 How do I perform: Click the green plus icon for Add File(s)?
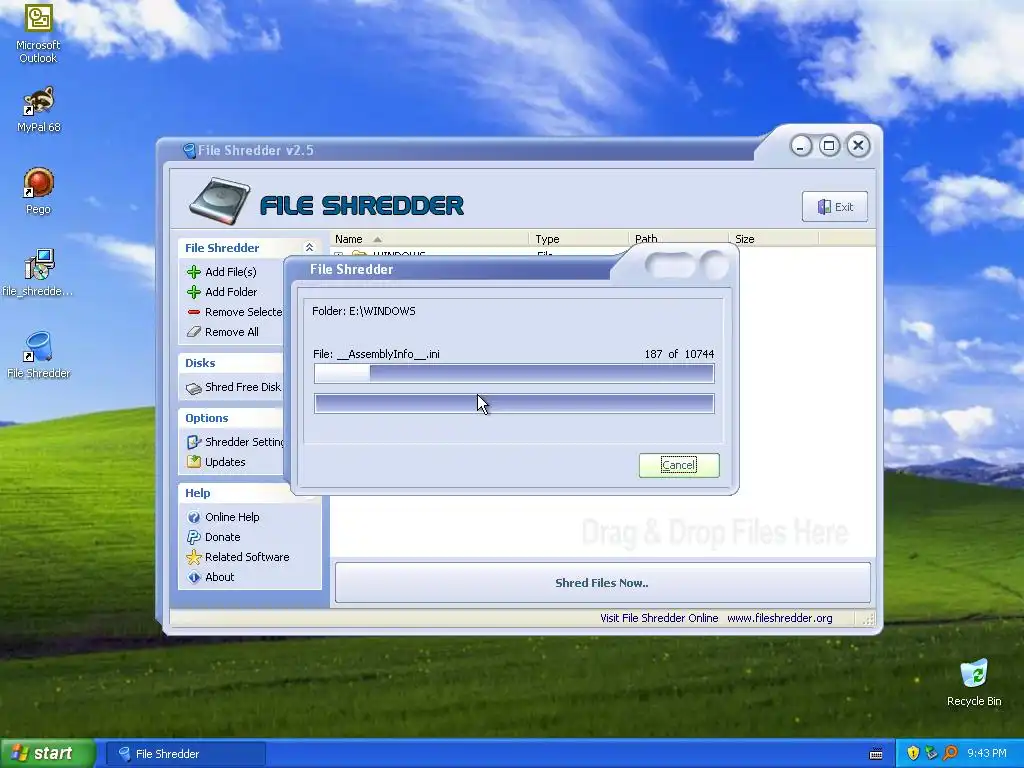pyautogui.click(x=194, y=272)
